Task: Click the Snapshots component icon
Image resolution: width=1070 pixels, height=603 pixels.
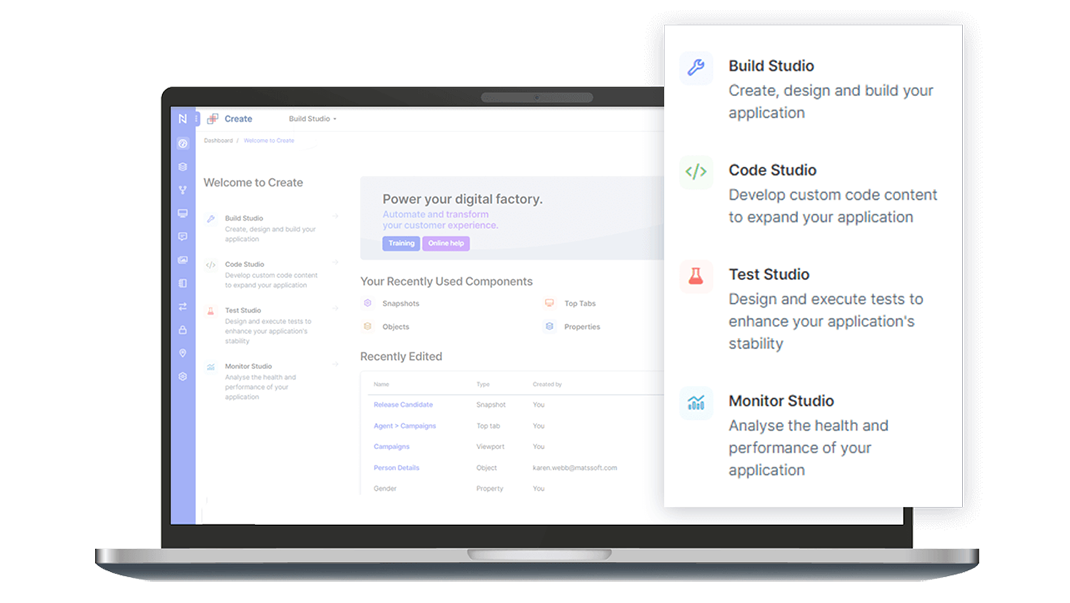Action: pyautogui.click(x=368, y=302)
